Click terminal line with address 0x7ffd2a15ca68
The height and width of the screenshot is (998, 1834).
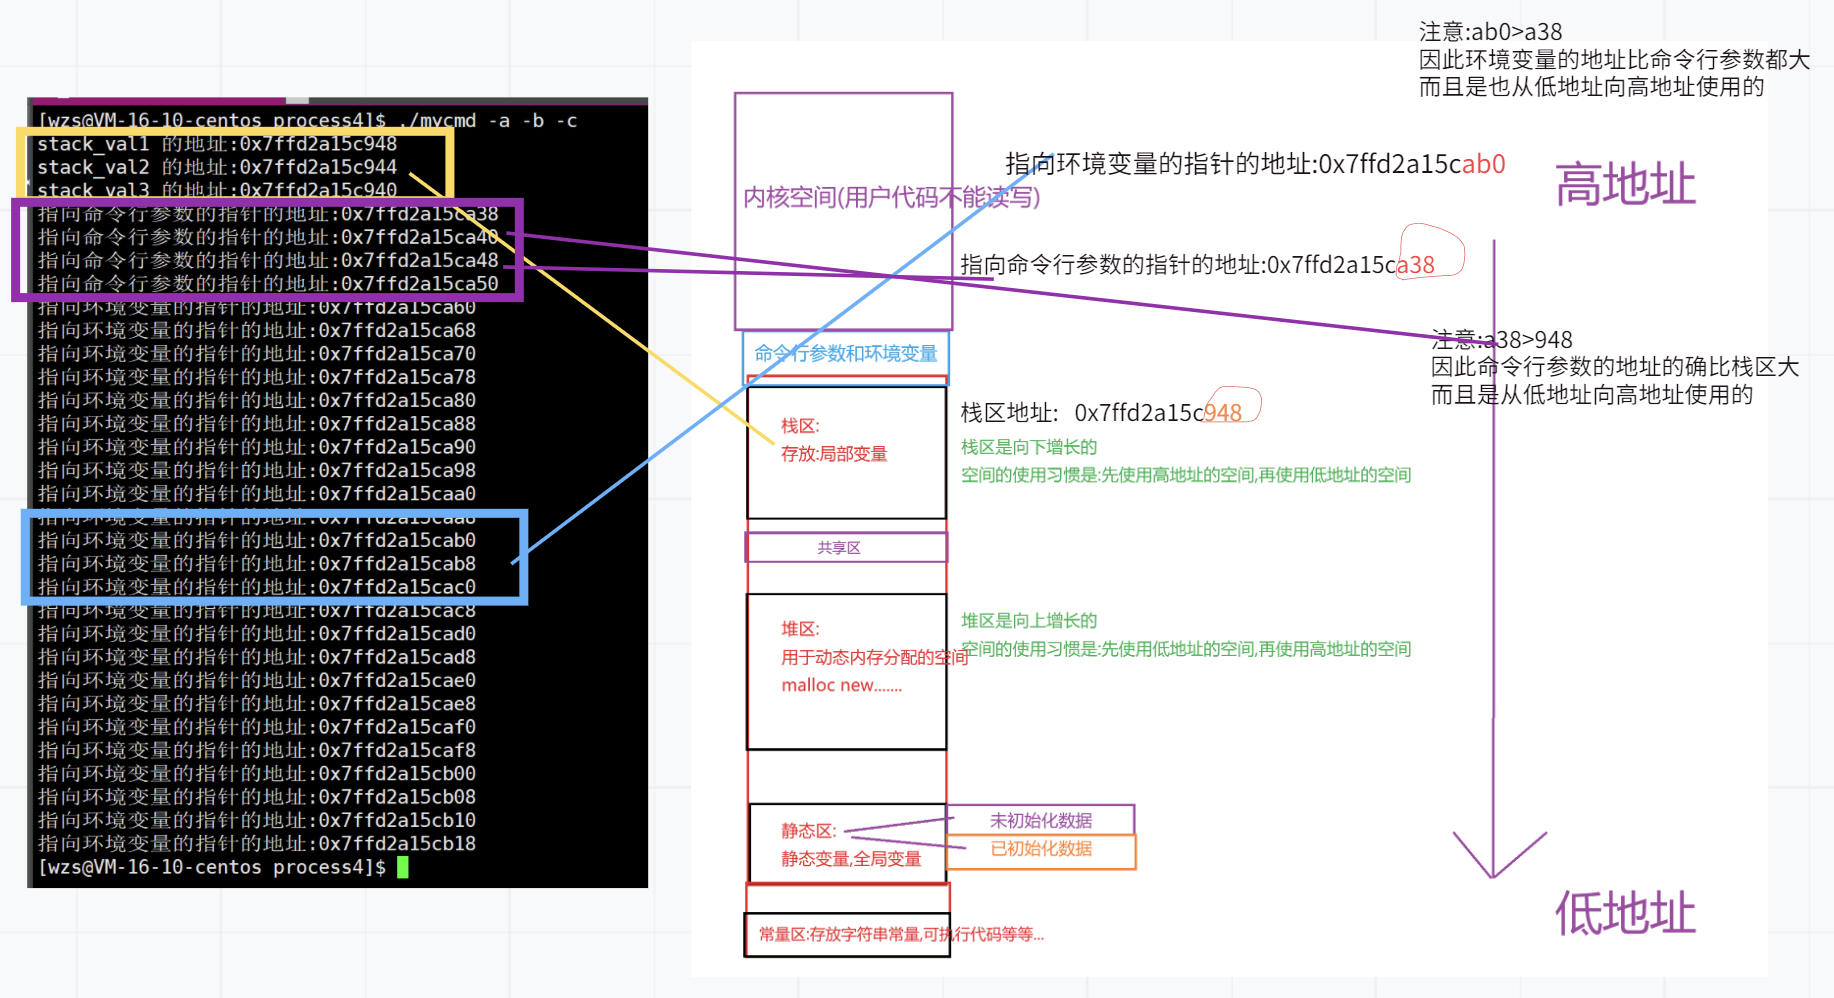(x=257, y=330)
